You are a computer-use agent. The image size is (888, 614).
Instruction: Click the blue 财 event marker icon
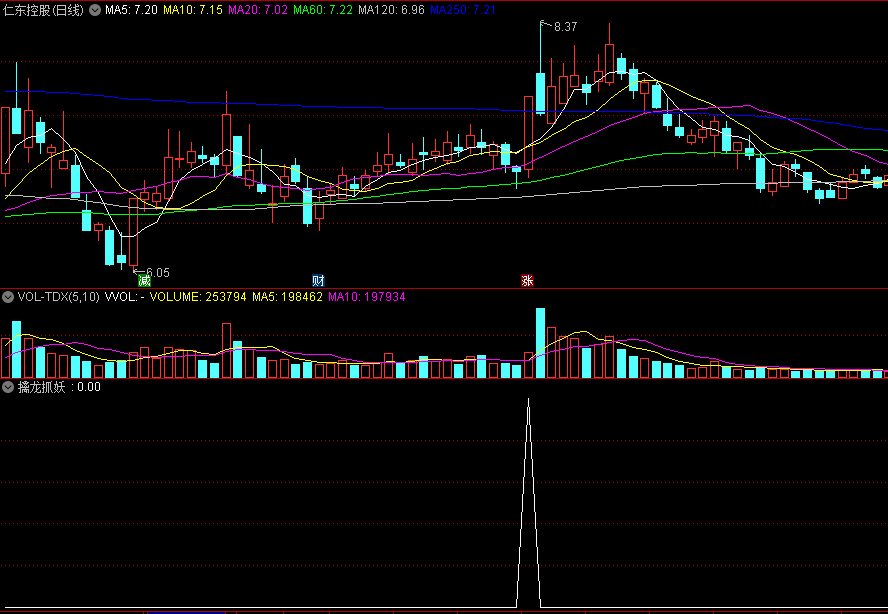(x=318, y=280)
